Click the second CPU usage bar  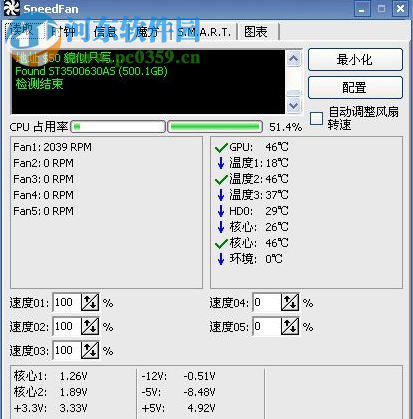[x=215, y=127]
